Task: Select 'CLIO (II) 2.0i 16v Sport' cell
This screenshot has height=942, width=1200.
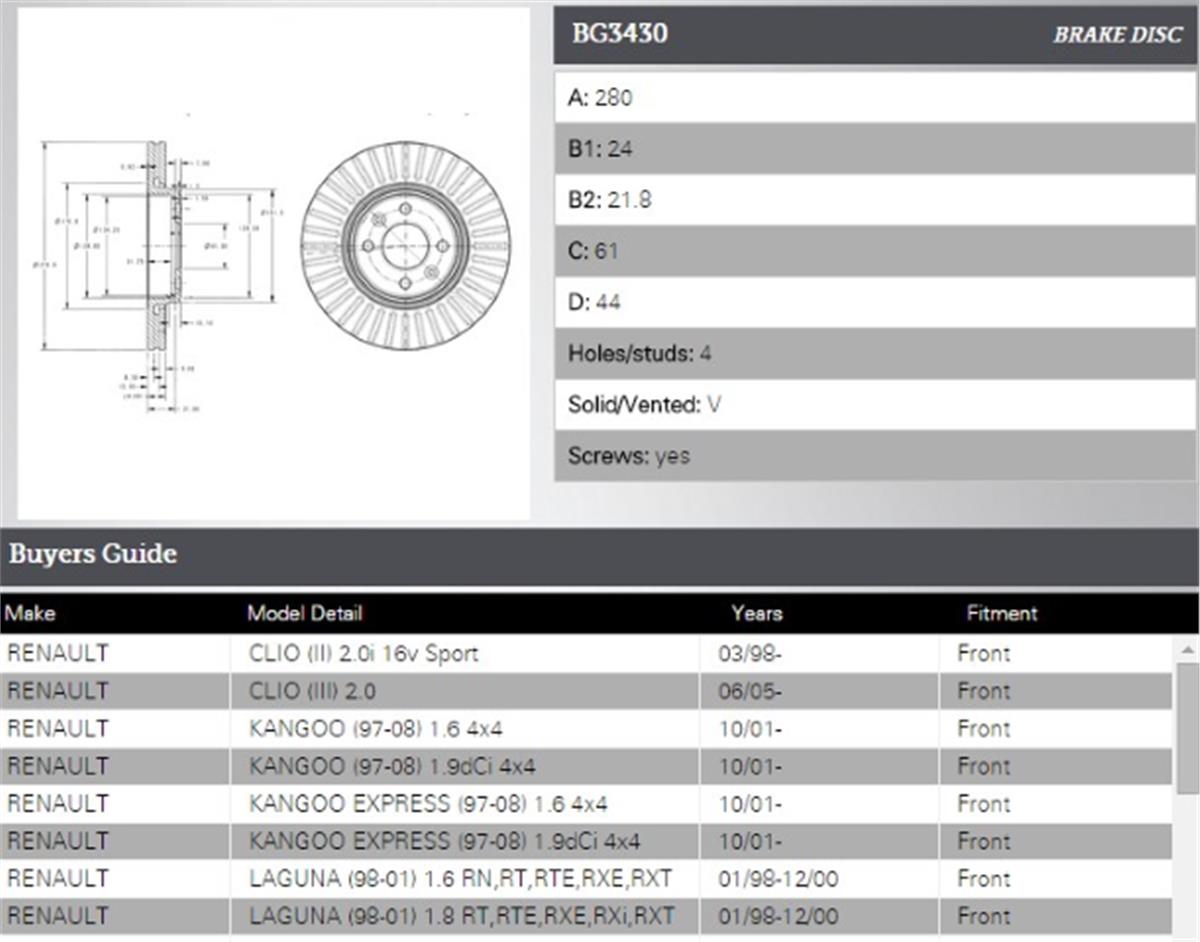Action: click(465, 653)
